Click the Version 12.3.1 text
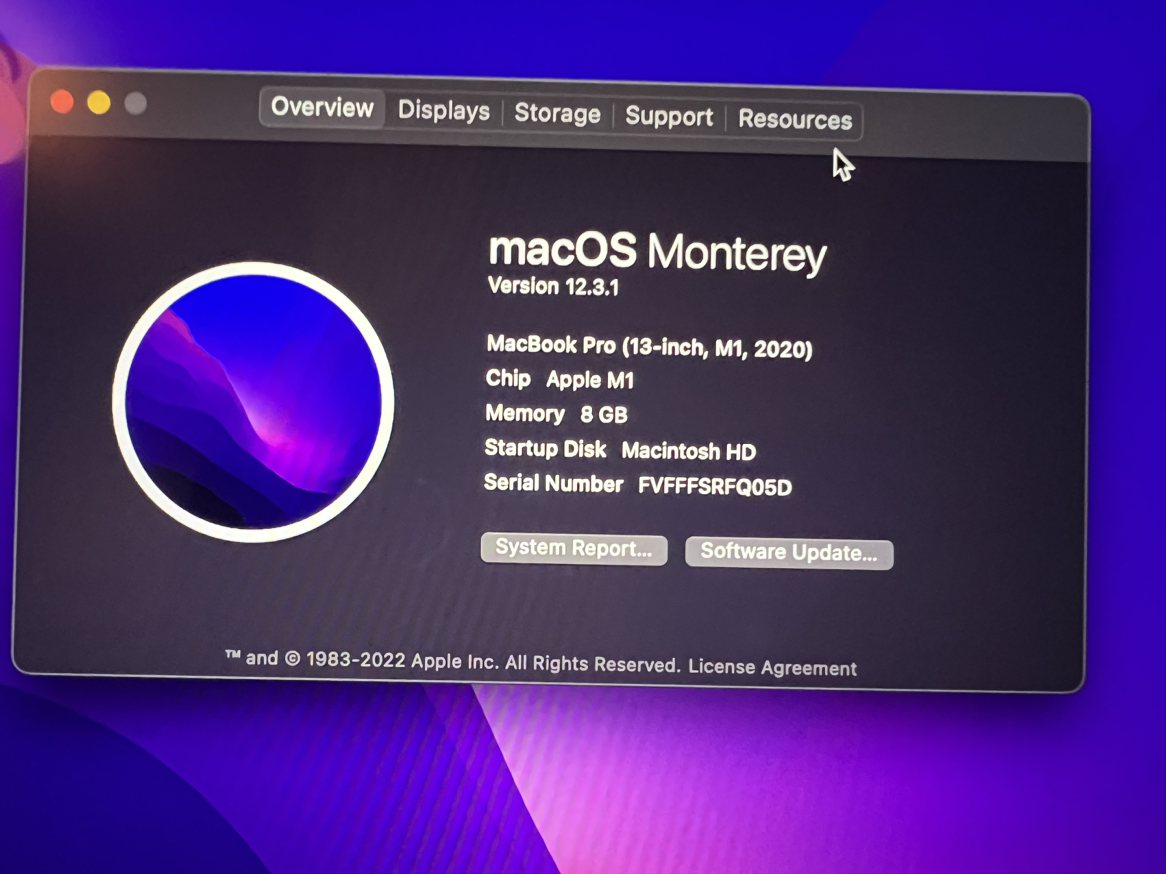This screenshot has height=874, width=1166. point(553,286)
